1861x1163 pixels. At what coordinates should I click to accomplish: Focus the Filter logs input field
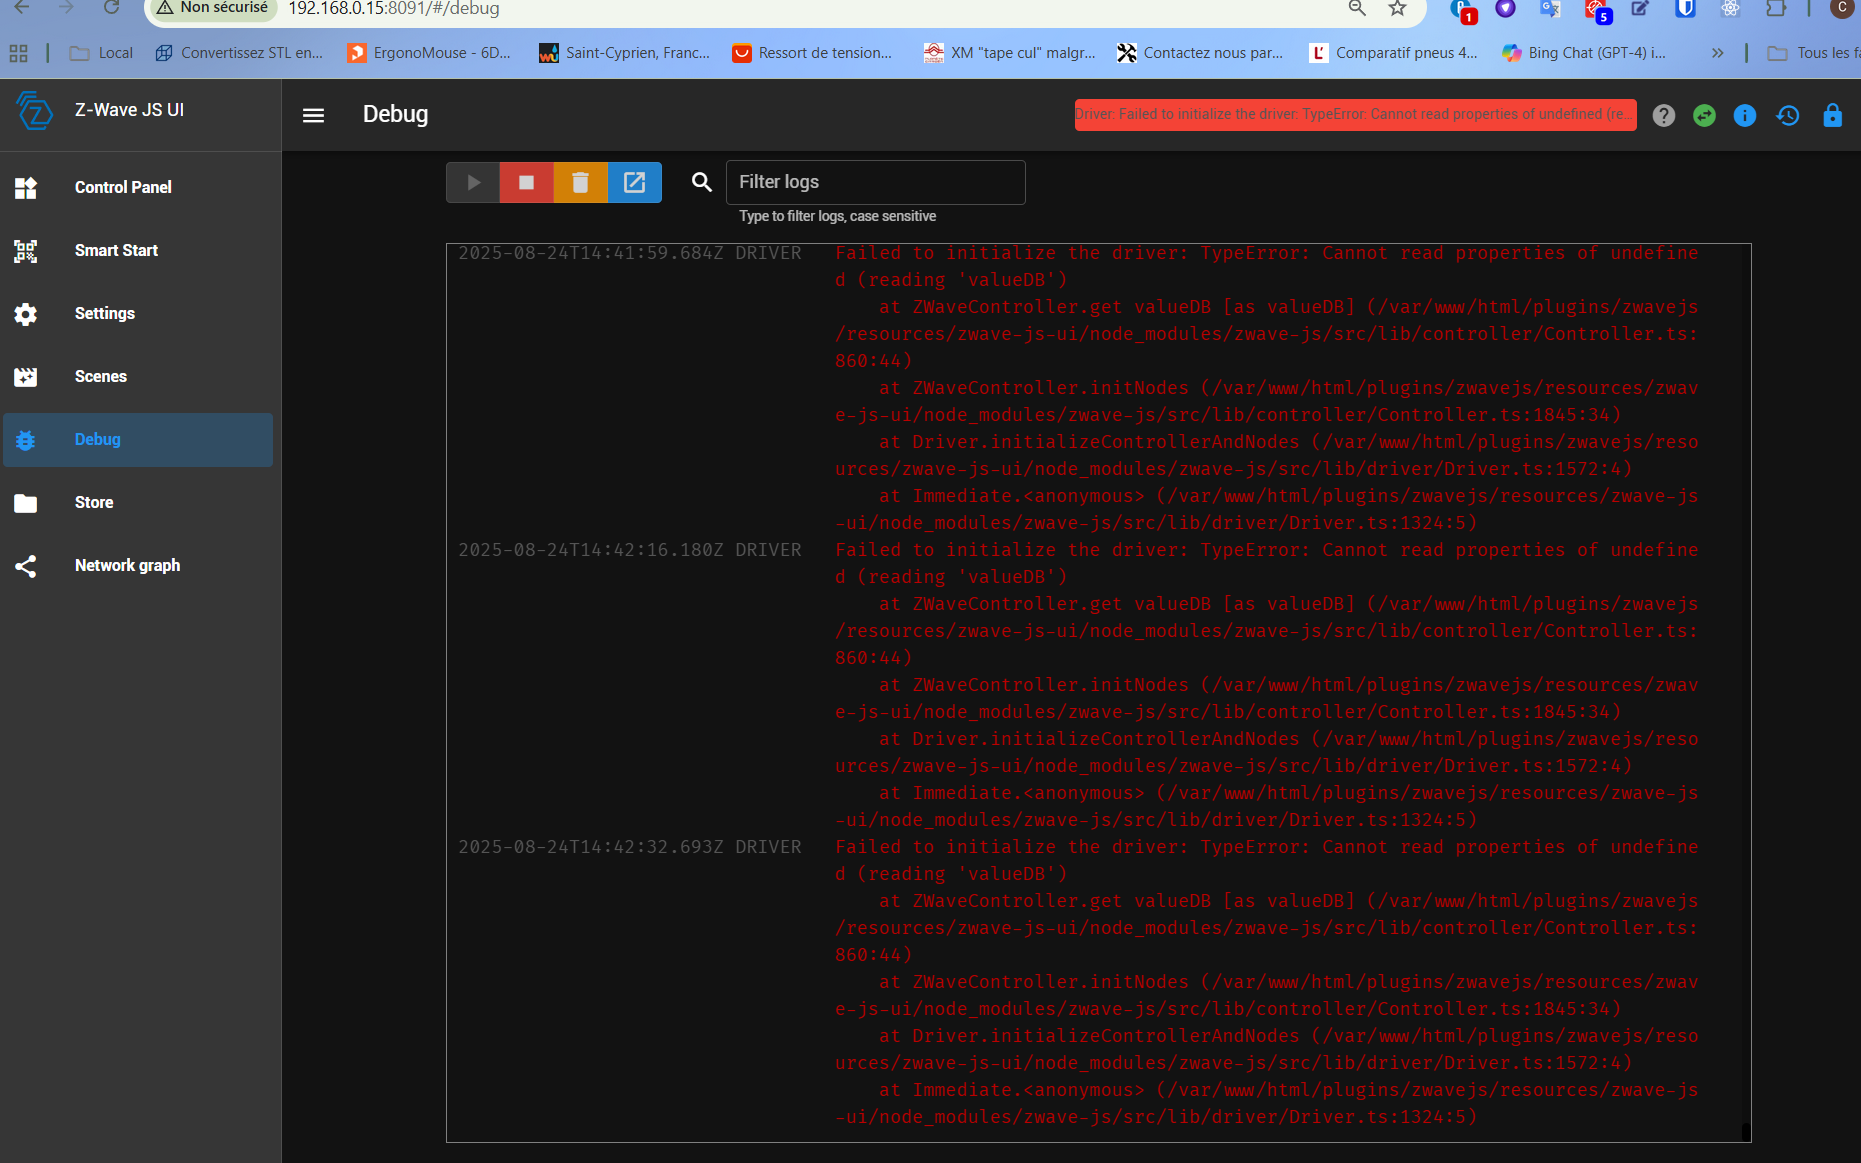[876, 182]
